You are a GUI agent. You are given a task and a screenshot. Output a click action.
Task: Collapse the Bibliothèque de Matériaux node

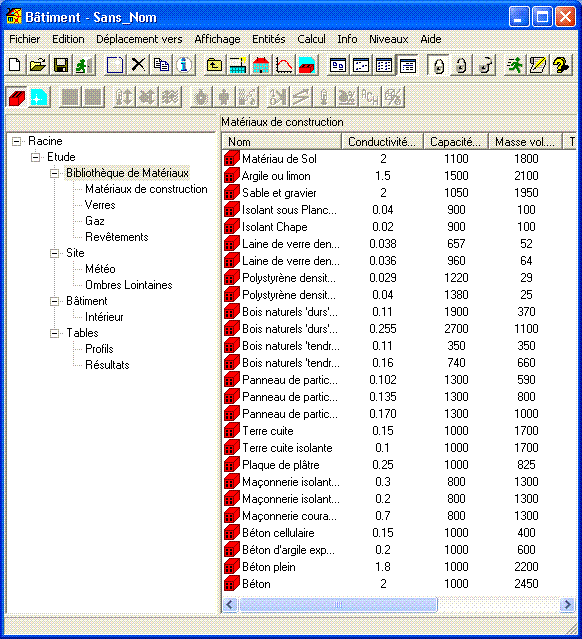point(54,173)
